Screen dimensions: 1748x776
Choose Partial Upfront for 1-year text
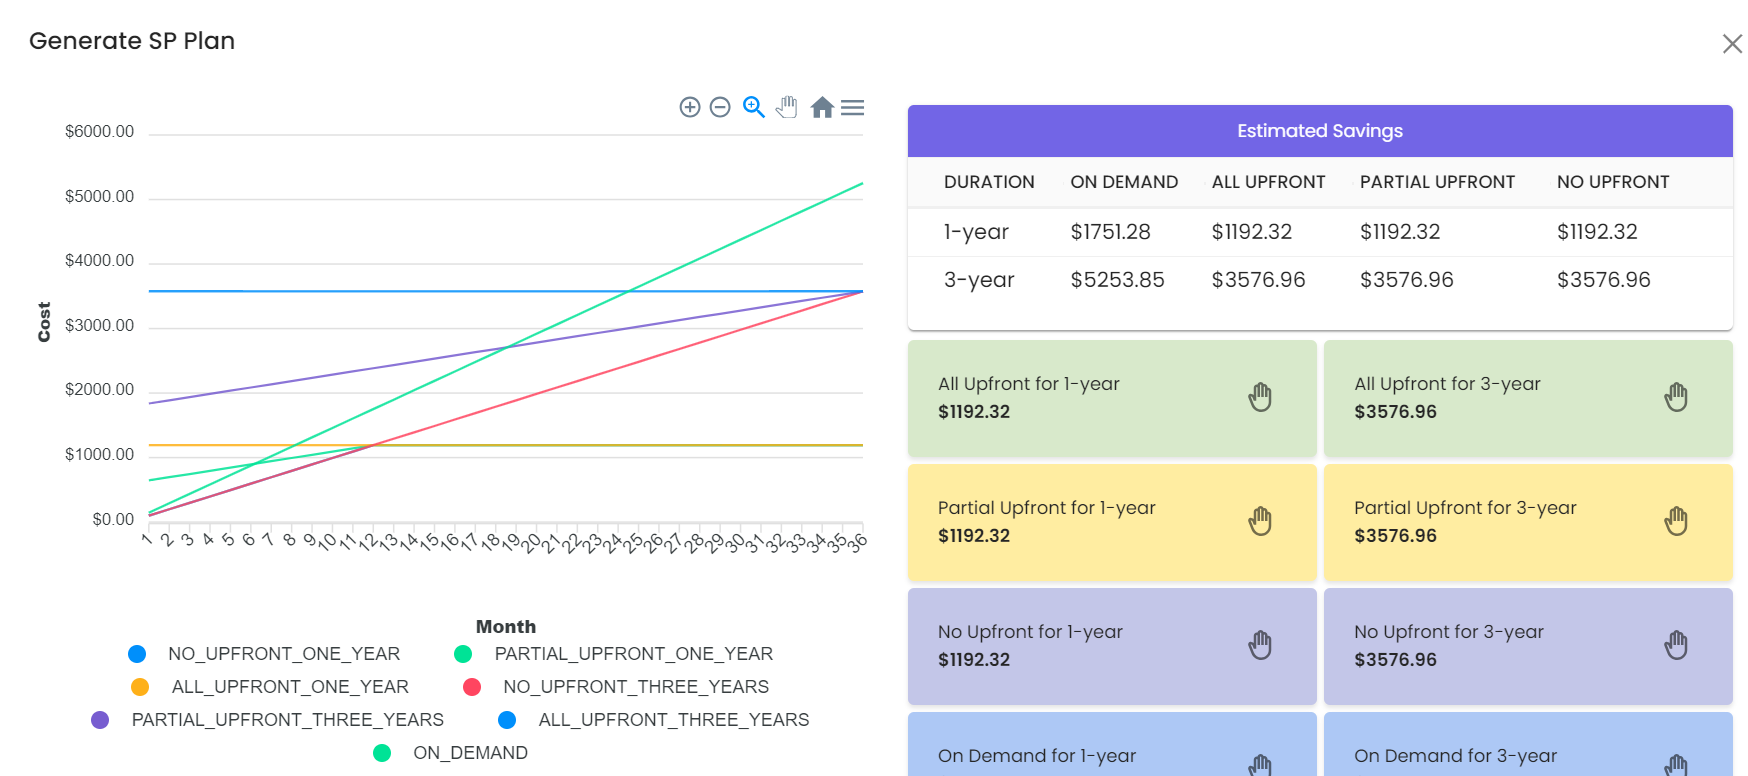1046,508
